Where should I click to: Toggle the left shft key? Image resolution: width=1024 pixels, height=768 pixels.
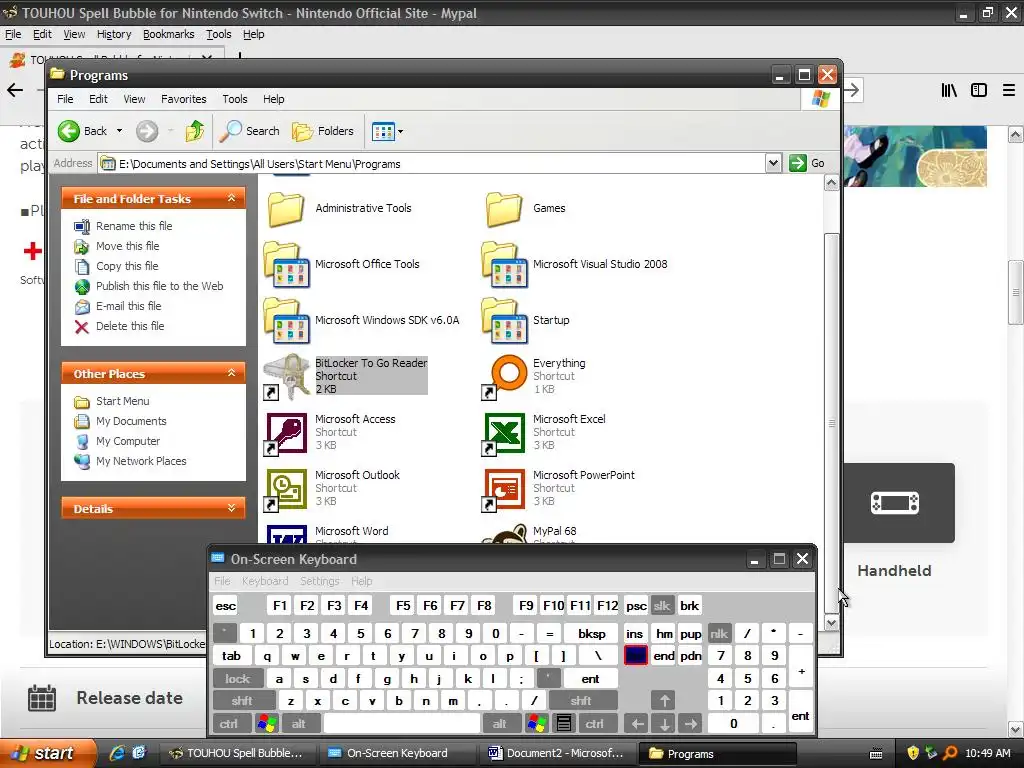click(242, 701)
